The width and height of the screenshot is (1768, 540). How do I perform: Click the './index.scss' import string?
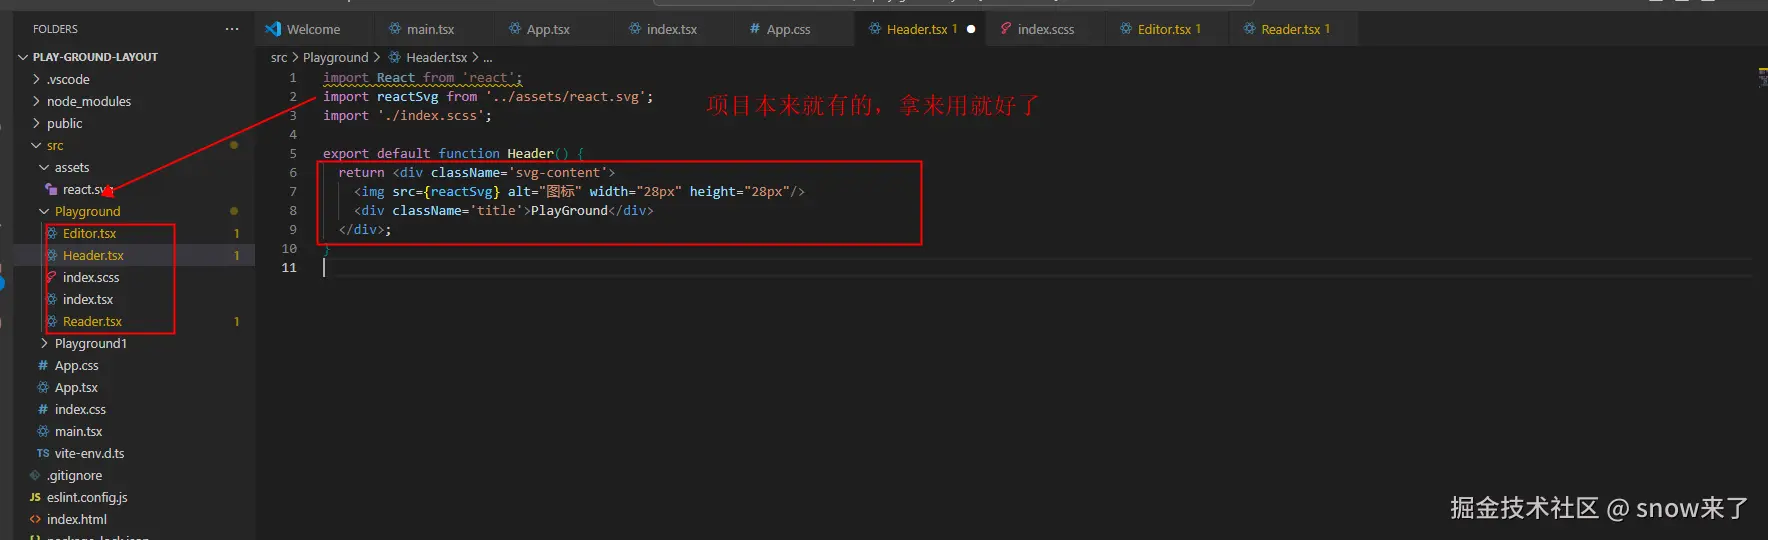pos(430,115)
